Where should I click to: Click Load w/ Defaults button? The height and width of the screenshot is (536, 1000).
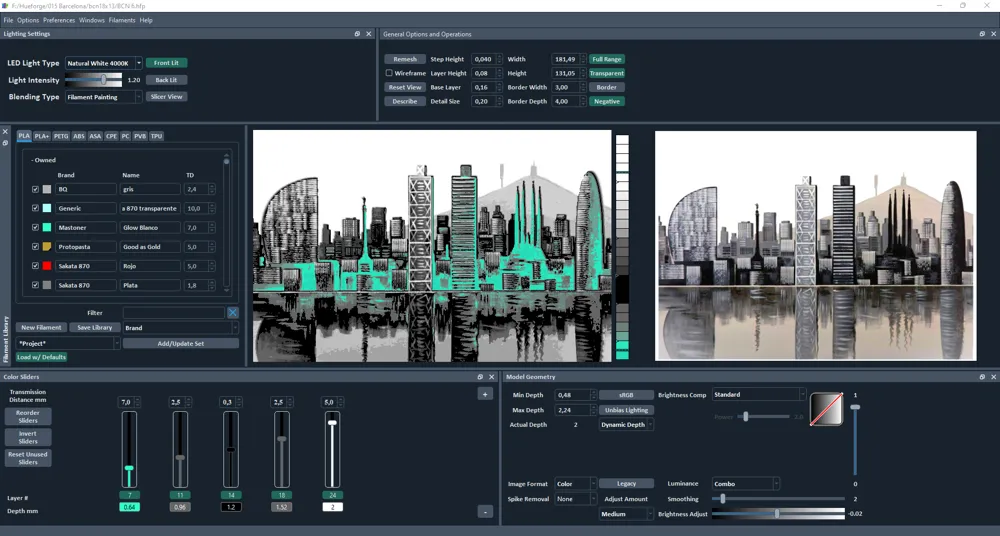point(41,357)
